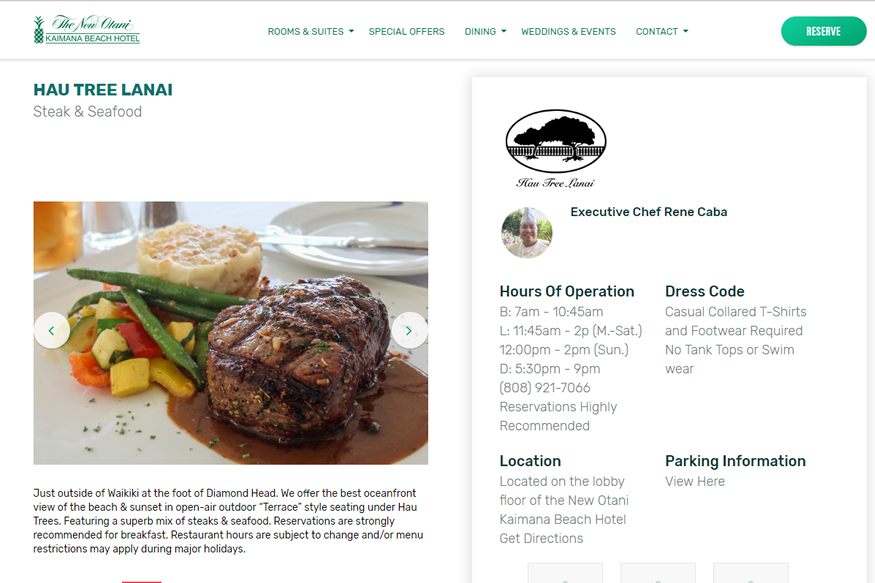
Task: Open the Special Offers page
Action: click(406, 31)
